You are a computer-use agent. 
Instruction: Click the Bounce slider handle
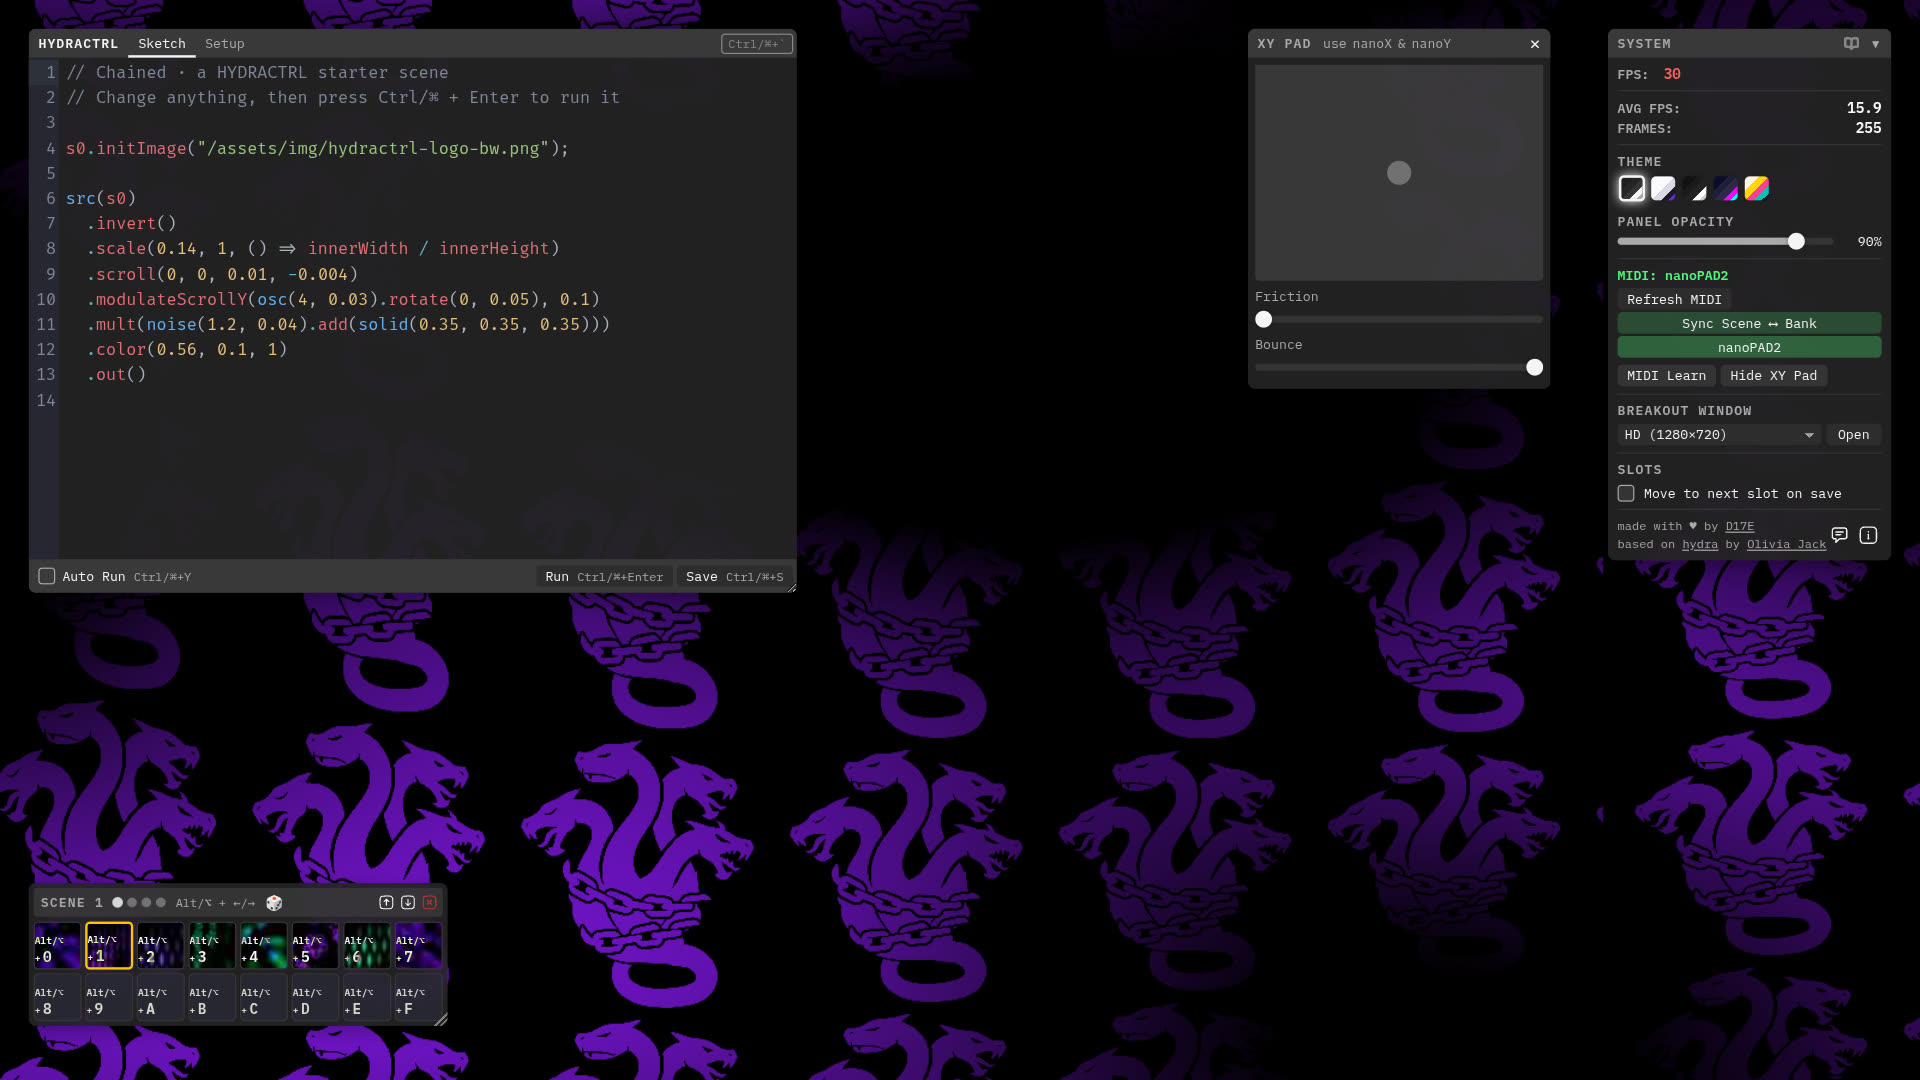pos(1535,368)
